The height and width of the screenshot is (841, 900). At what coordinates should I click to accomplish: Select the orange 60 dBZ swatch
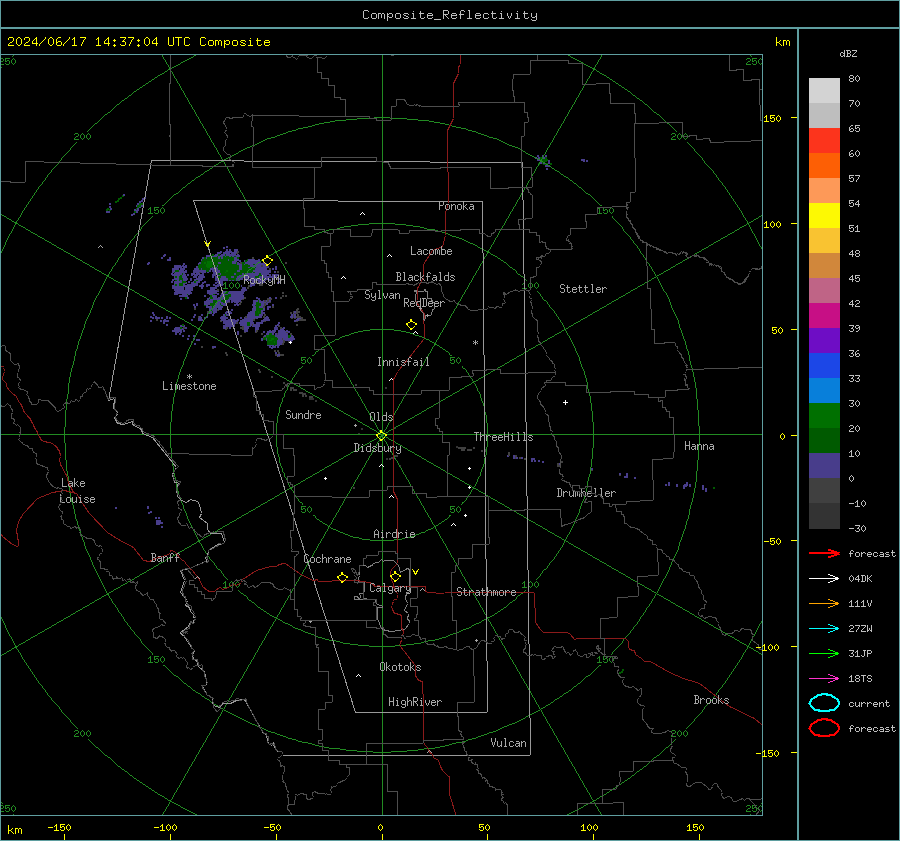click(824, 165)
